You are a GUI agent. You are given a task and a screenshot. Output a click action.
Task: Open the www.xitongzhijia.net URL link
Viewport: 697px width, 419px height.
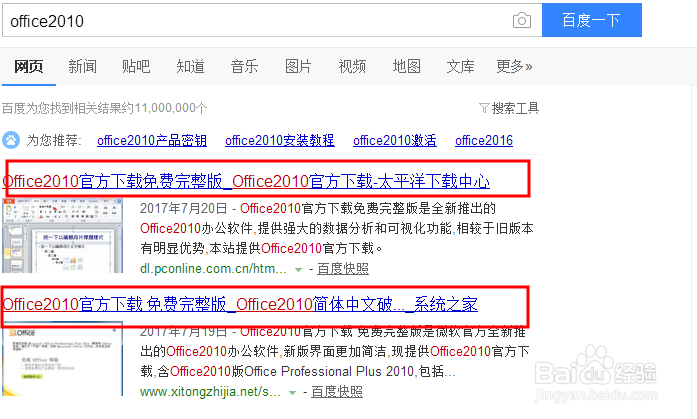tap(210, 392)
